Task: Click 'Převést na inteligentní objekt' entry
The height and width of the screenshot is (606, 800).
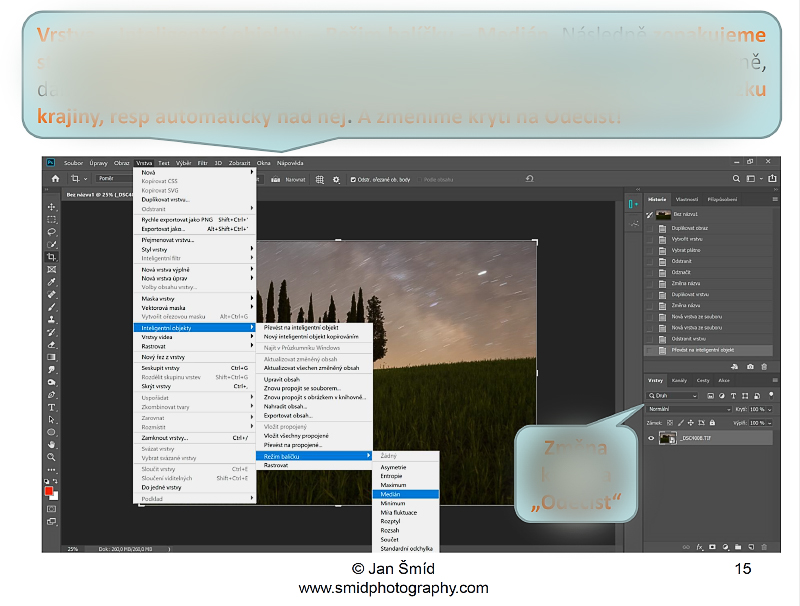Action: pos(301,327)
